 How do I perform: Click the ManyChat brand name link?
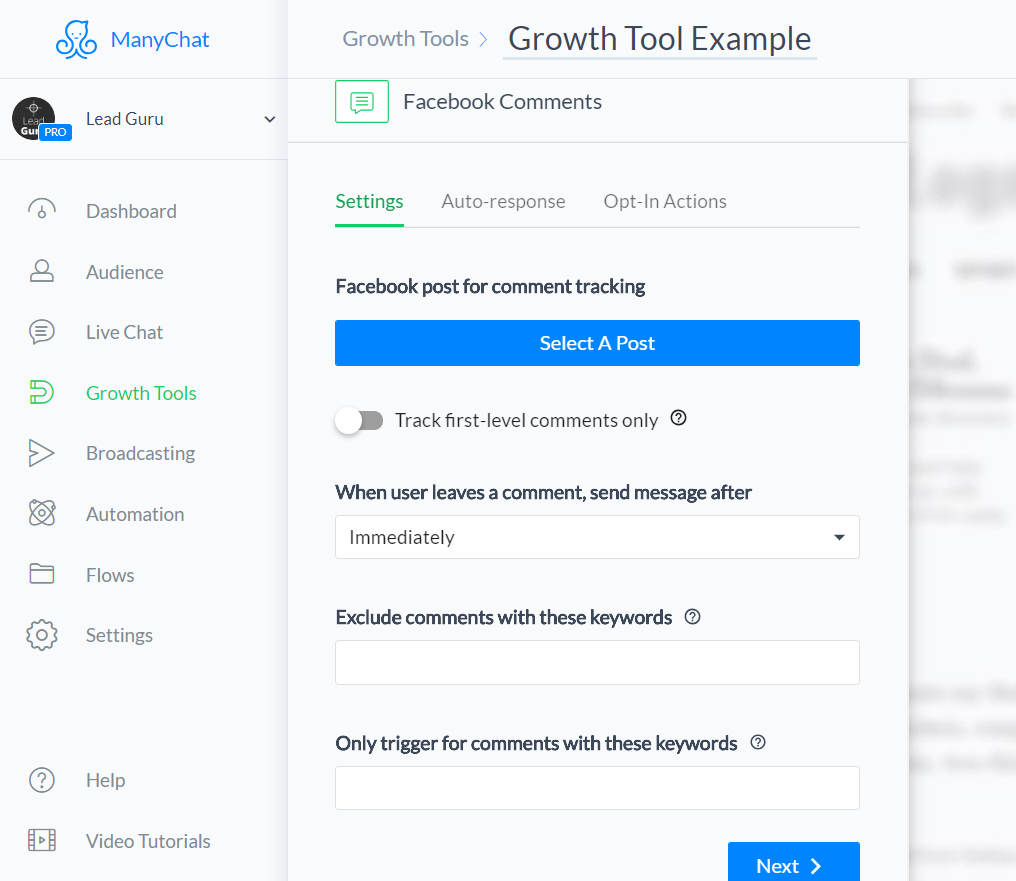[x=160, y=40]
